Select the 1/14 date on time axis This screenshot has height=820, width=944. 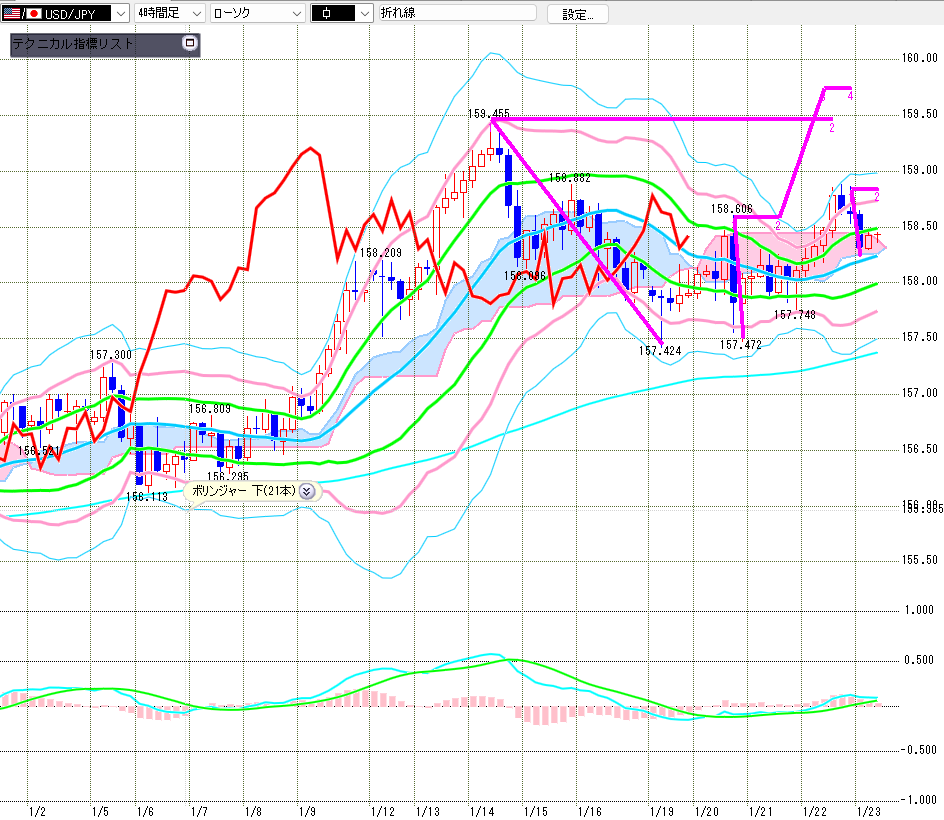(x=480, y=810)
